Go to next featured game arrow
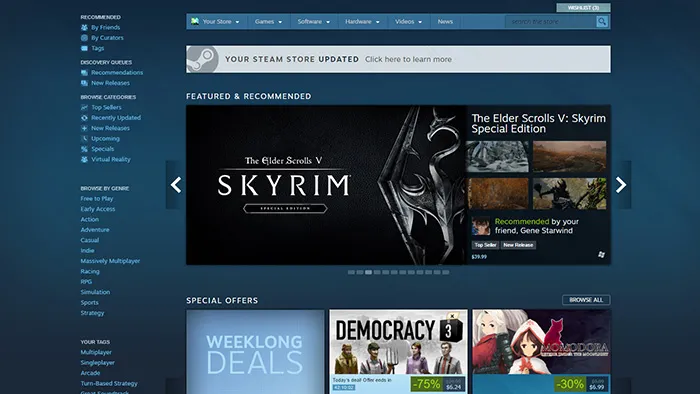Viewport: 700px width, 394px height. point(621,185)
